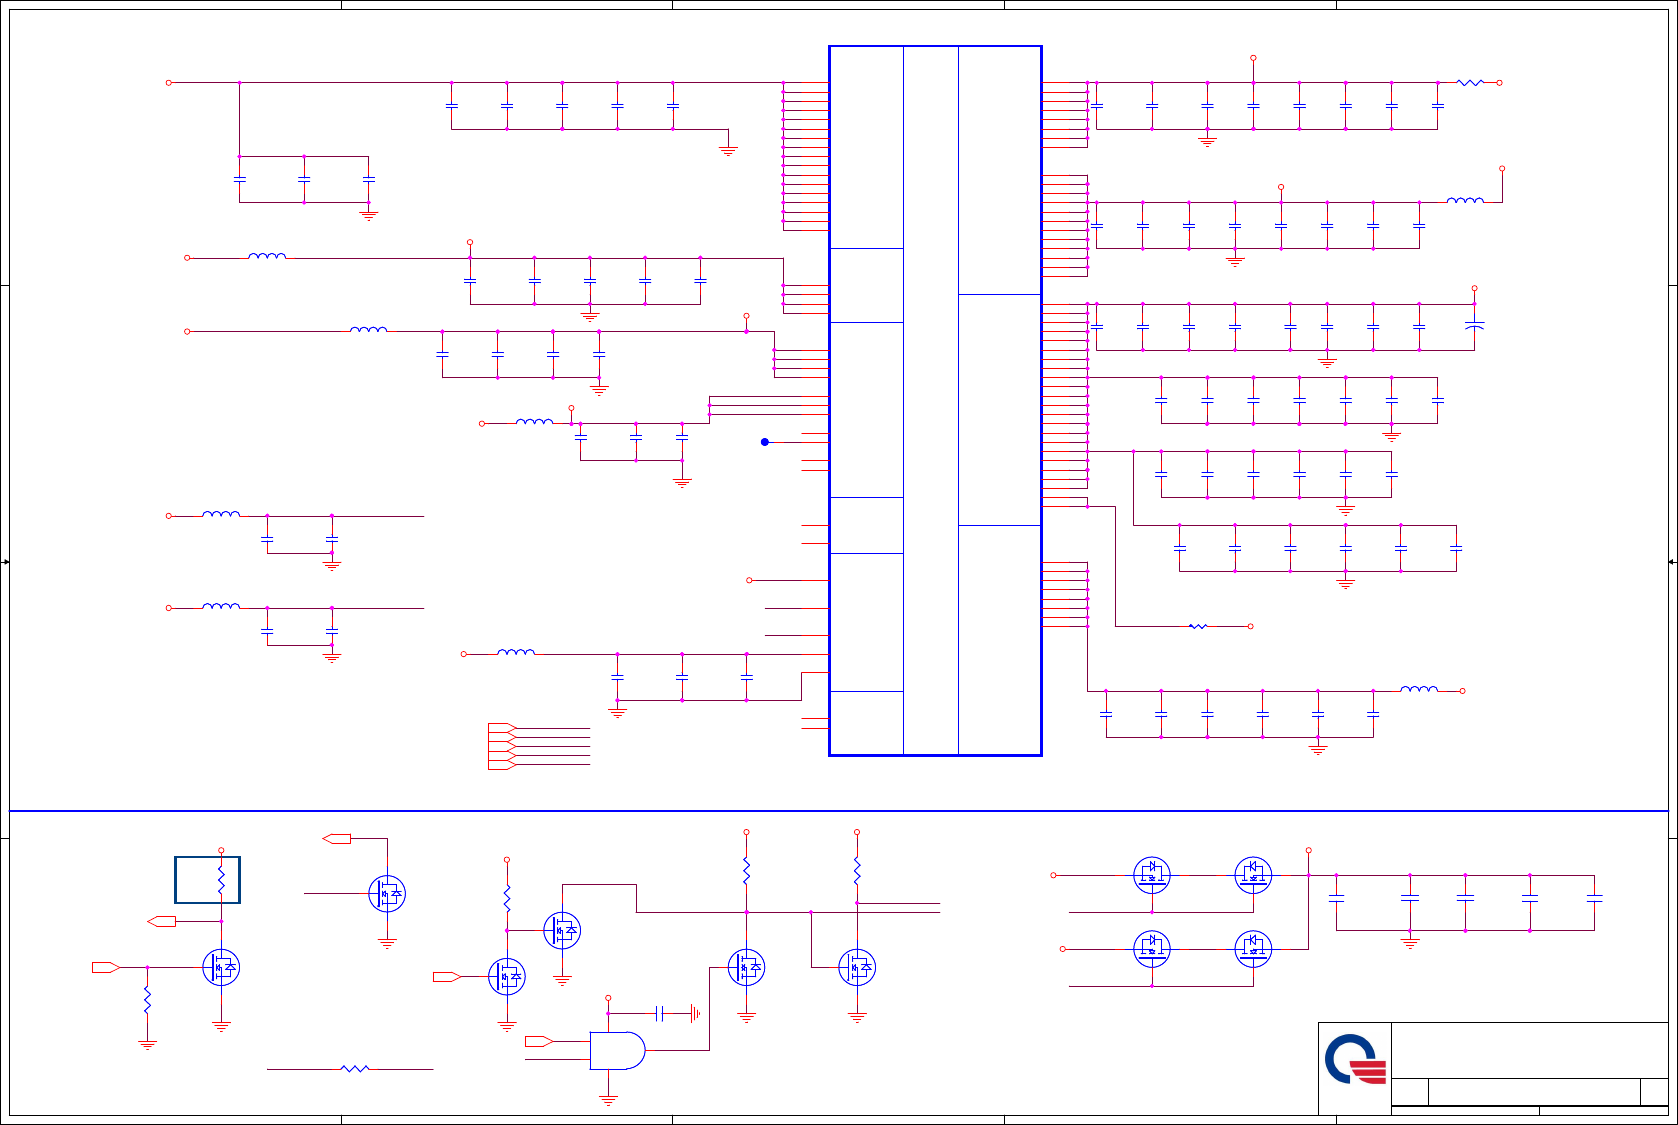Click the AND gate symbol
The width and height of the screenshot is (1678, 1125).
click(617, 1051)
